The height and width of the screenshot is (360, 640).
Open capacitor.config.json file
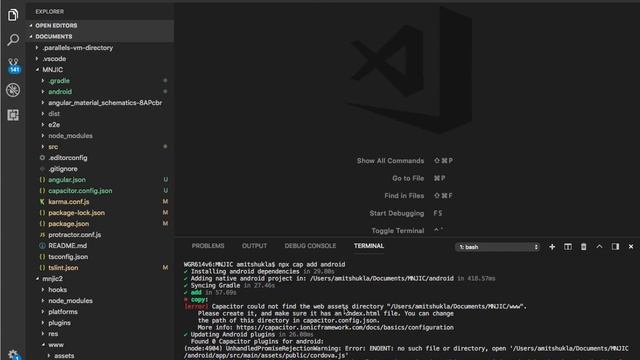100,191
